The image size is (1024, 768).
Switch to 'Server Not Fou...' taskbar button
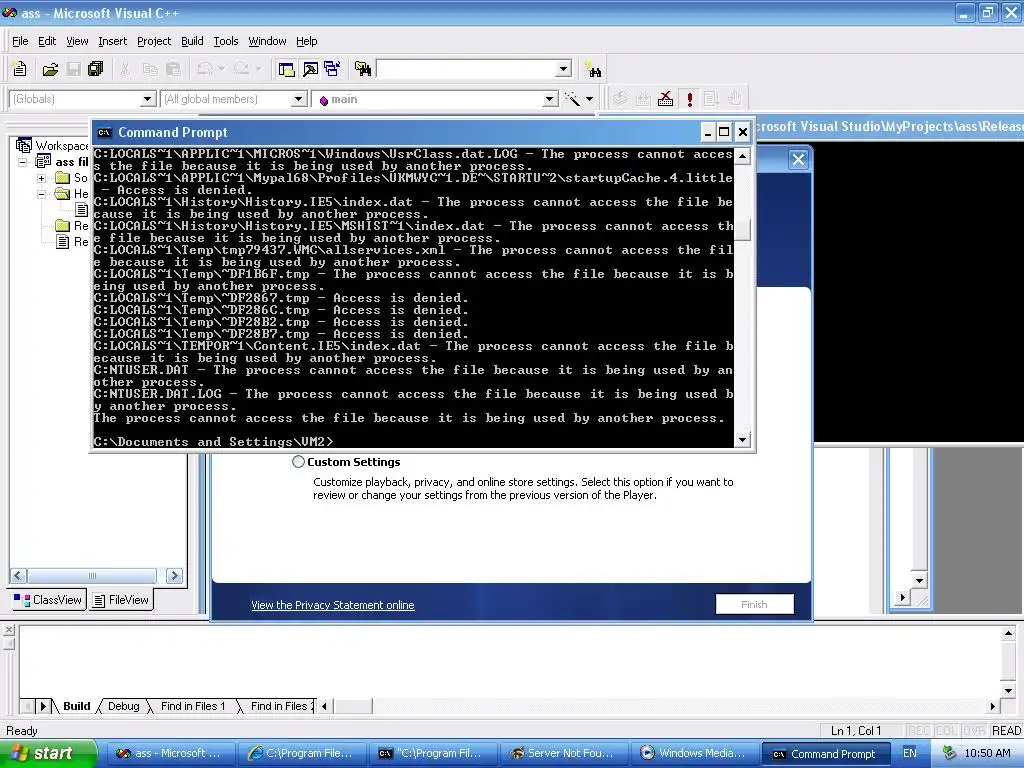coord(563,753)
